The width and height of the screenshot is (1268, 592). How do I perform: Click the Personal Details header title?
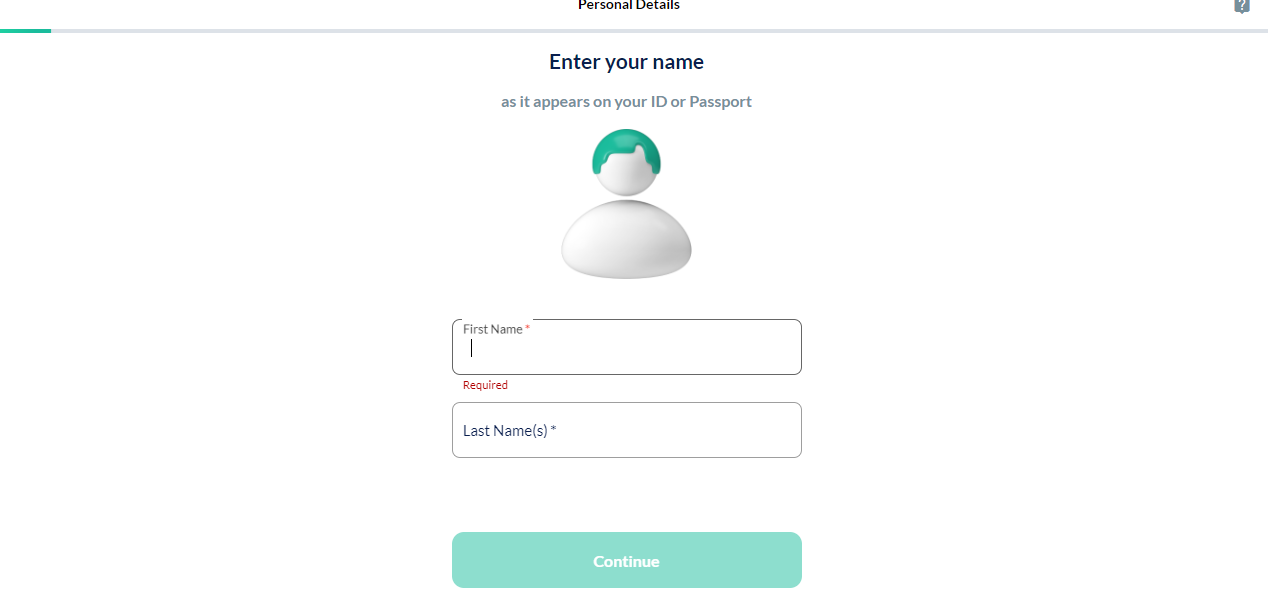pyautogui.click(x=629, y=6)
